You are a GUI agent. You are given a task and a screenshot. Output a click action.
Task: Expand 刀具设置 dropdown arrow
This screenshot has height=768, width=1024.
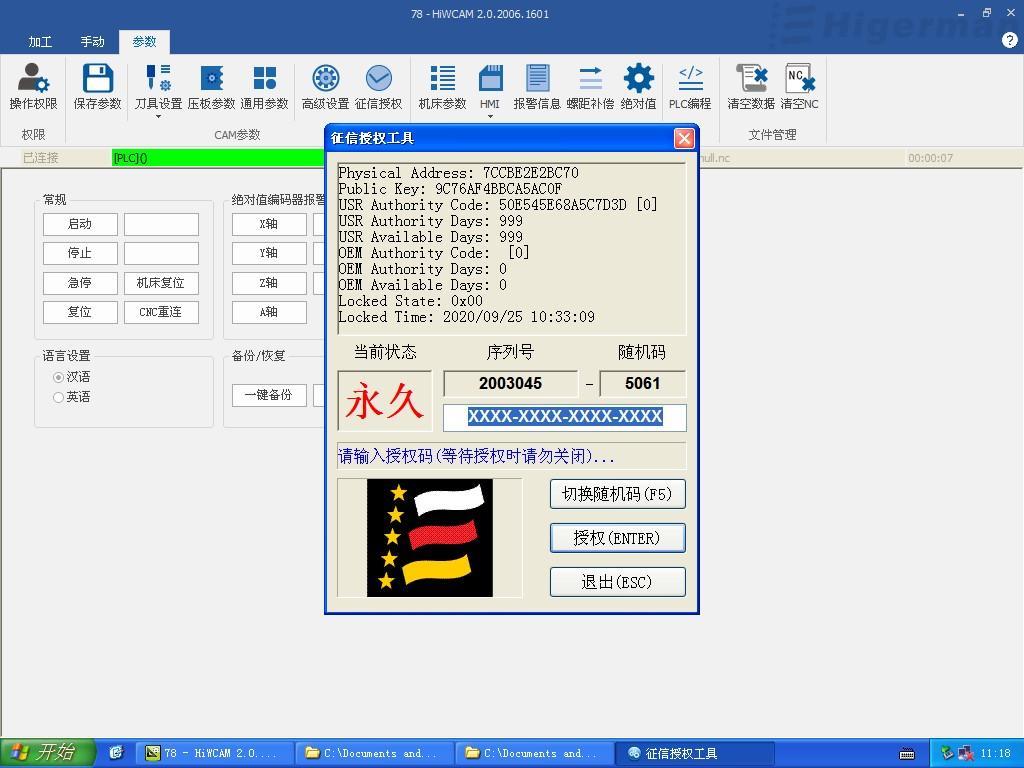click(158, 117)
